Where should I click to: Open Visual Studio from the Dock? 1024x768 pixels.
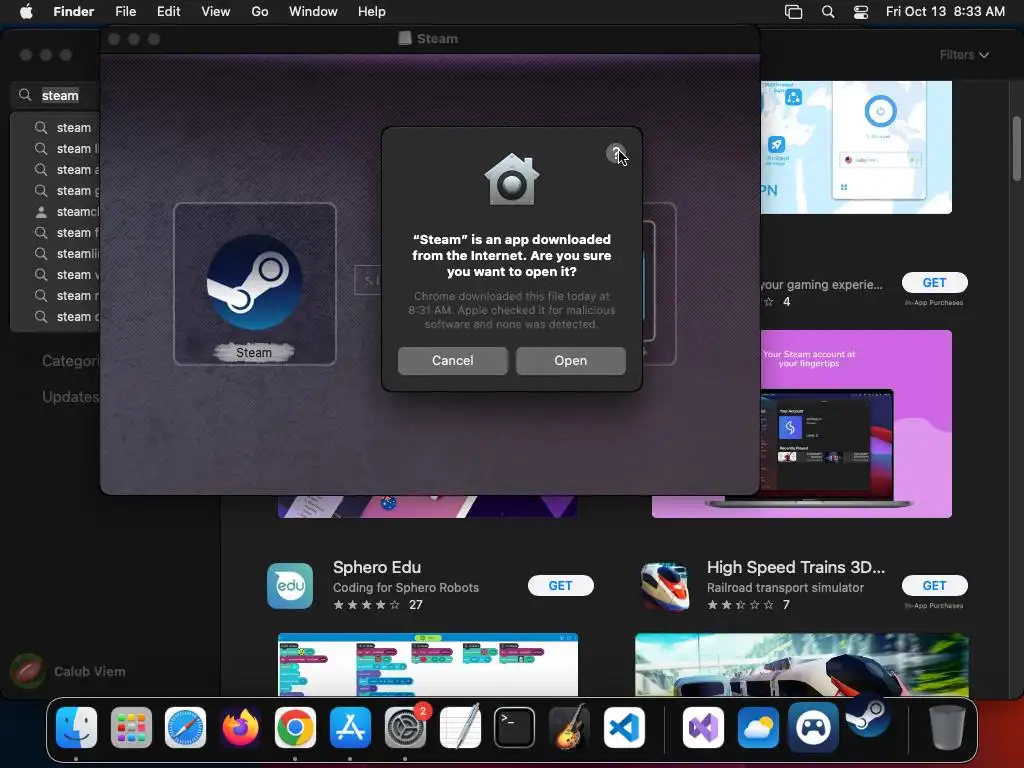[703, 728]
